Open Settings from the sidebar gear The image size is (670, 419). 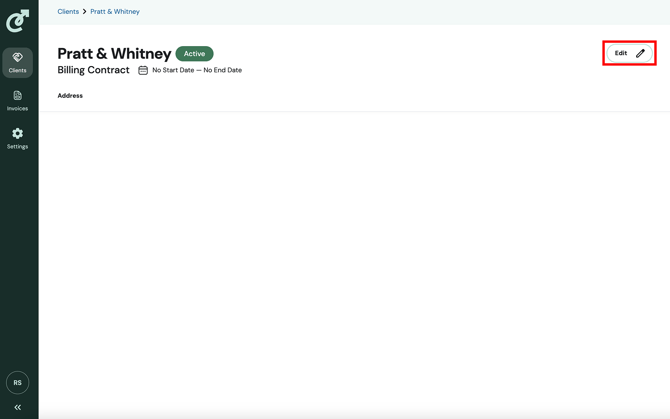pos(18,139)
